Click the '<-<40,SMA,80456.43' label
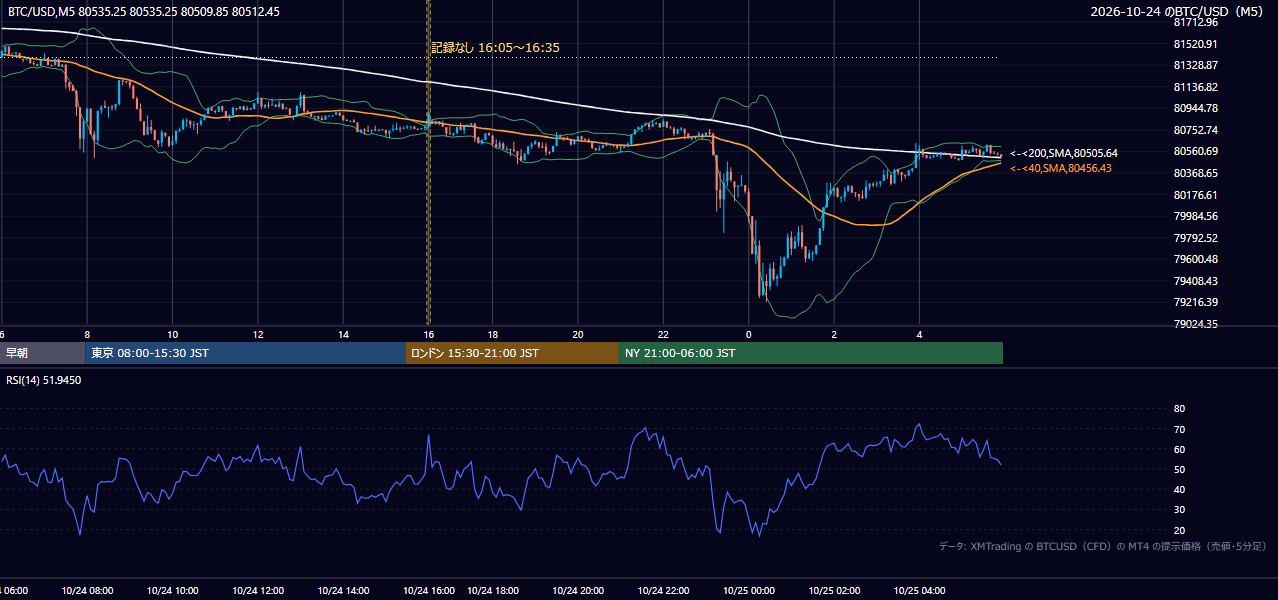Image resolution: width=1278 pixels, height=600 pixels. (1061, 168)
